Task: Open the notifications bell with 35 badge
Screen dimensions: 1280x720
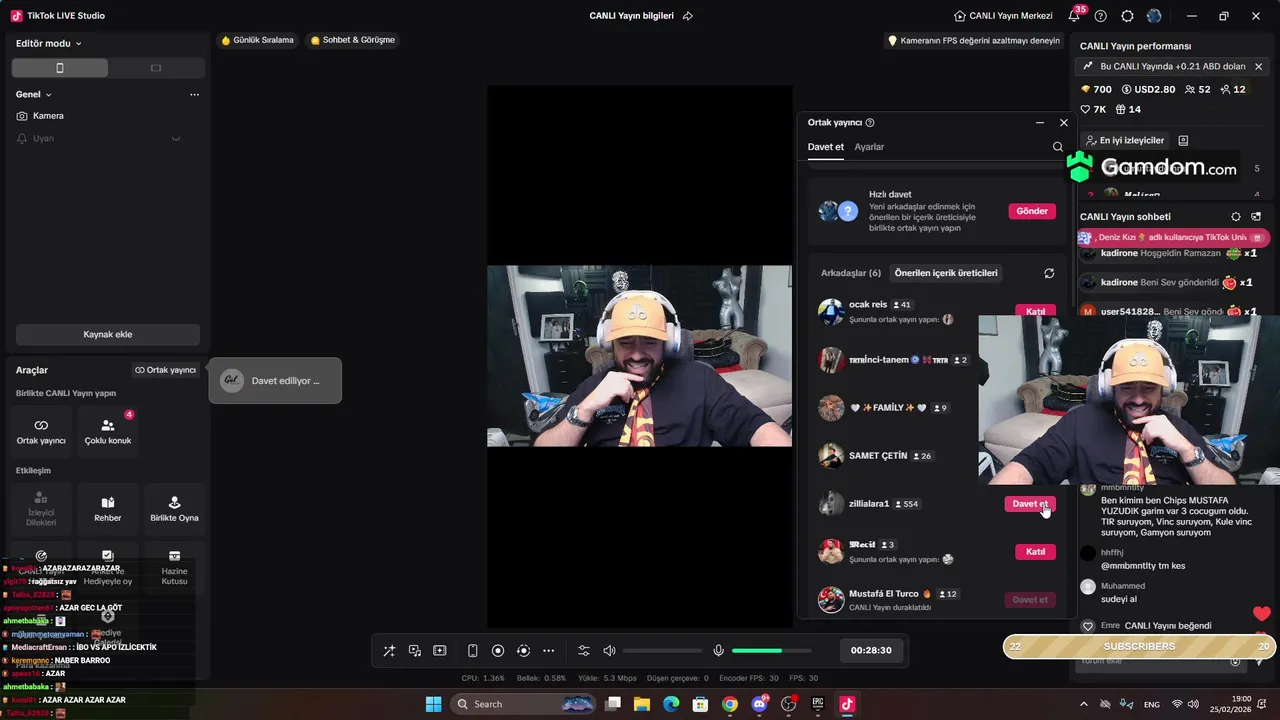Action: [x=1074, y=16]
